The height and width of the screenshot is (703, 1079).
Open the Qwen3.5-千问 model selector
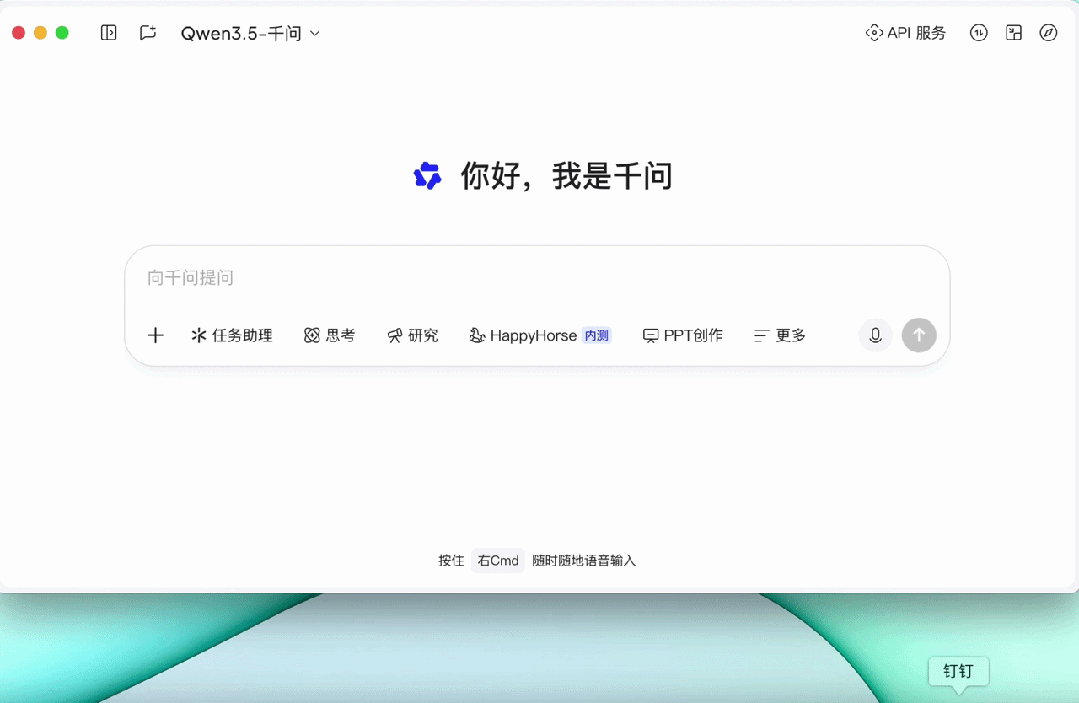(250, 33)
